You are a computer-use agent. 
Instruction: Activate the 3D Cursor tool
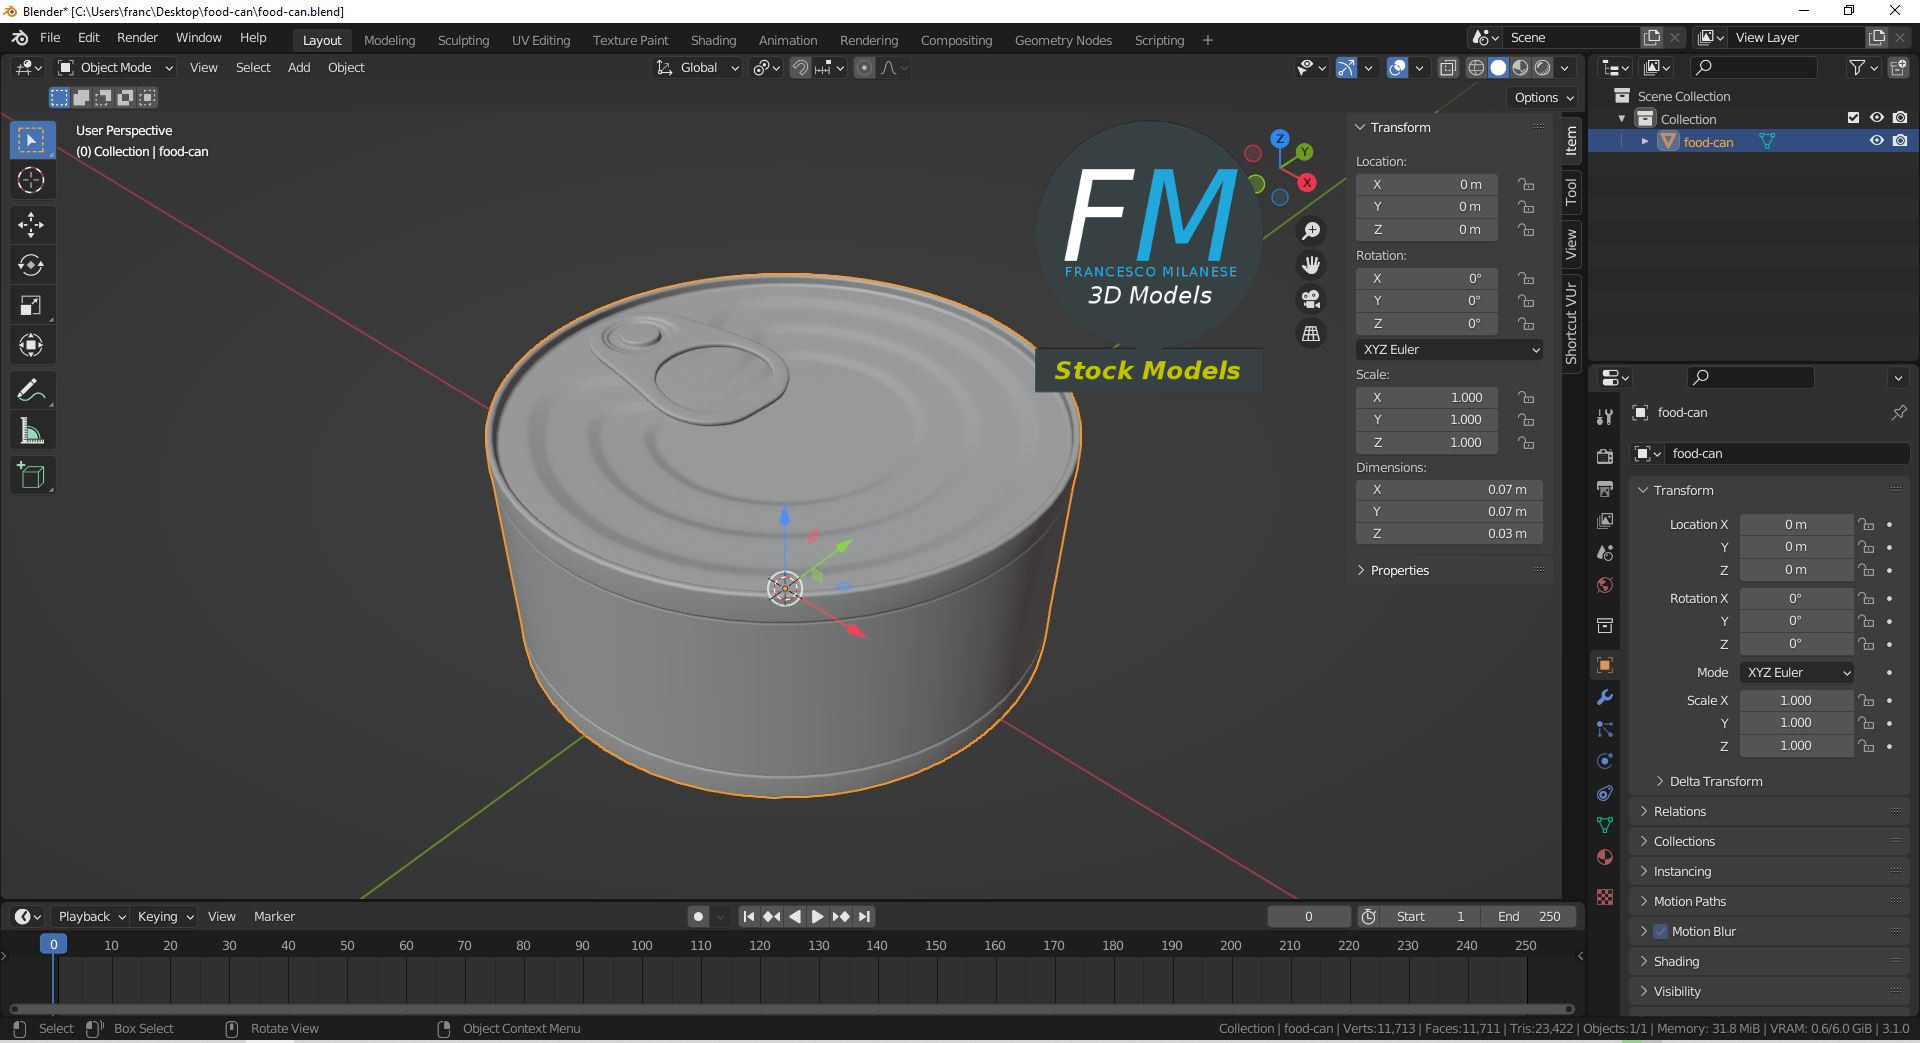point(31,181)
